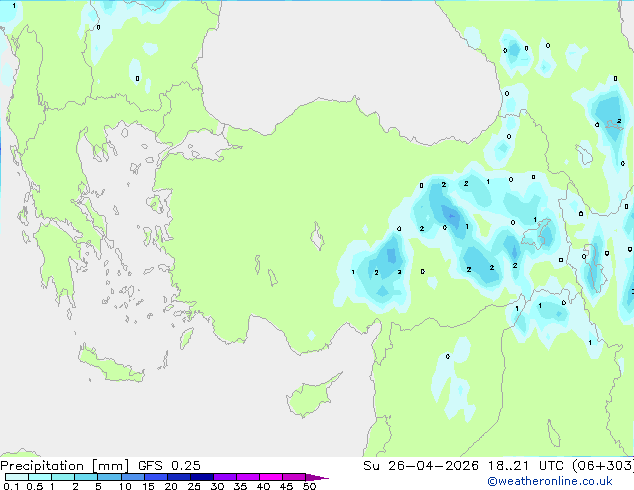Select the 40–45 mm magenta legend box

click(271, 477)
